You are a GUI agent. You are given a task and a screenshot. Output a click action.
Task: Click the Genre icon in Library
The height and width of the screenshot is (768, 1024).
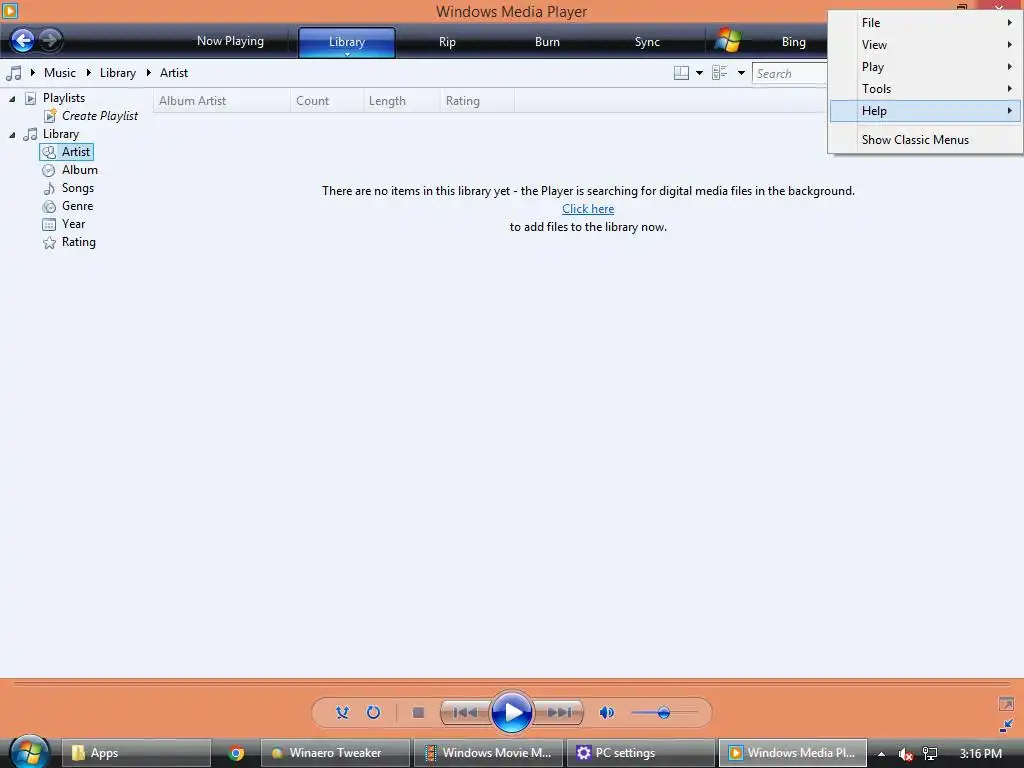pyautogui.click(x=49, y=206)
